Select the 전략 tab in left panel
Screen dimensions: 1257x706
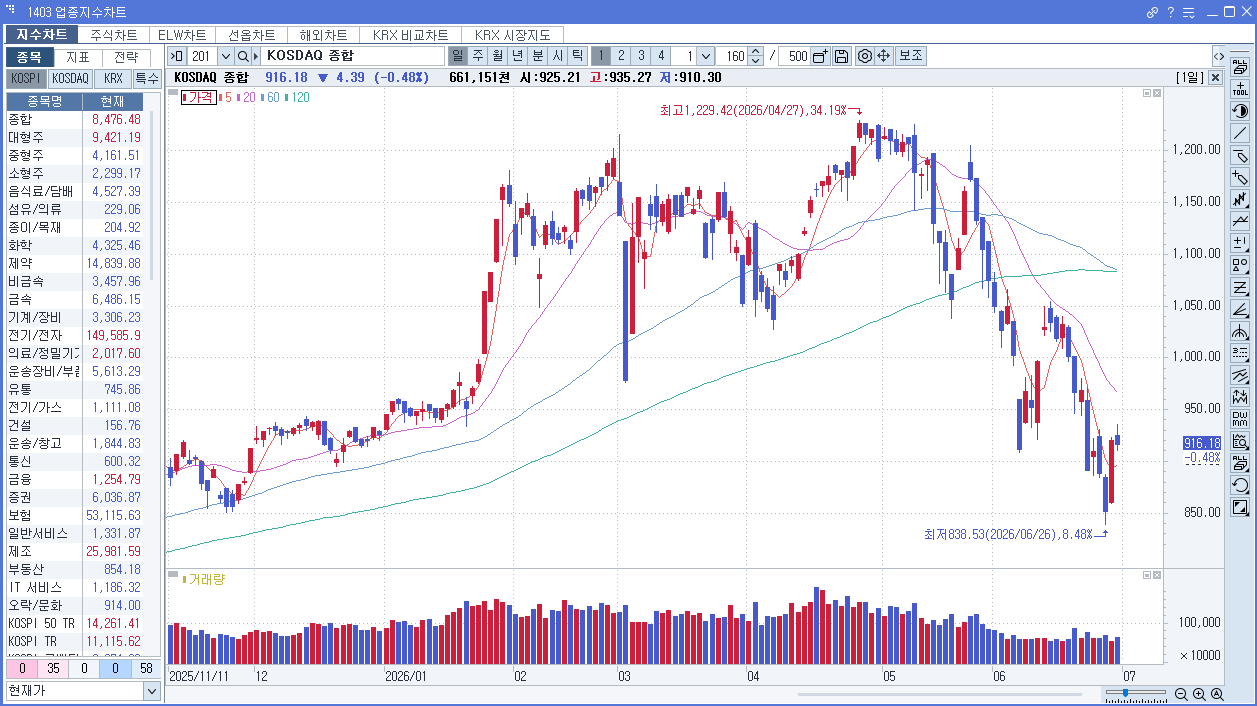126,57
